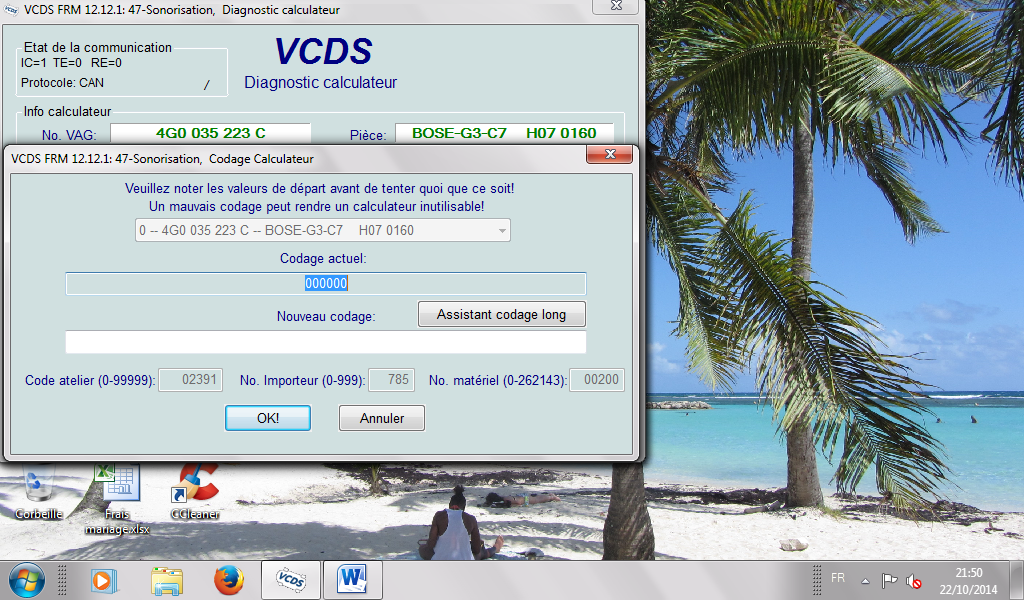Click the FR language indicator
The height and width of the screenshot is (600, 1024).
pos(838,578)
